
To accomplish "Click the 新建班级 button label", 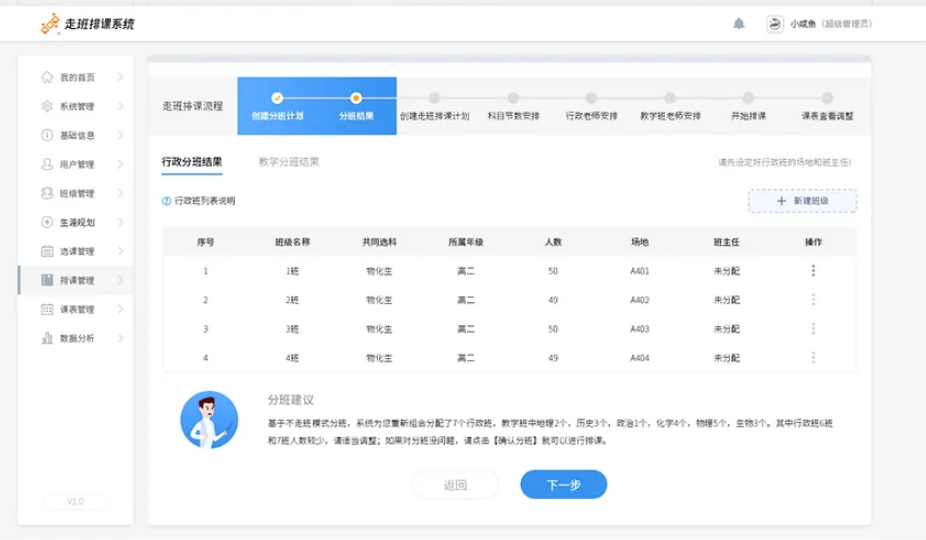I will 811,201.
